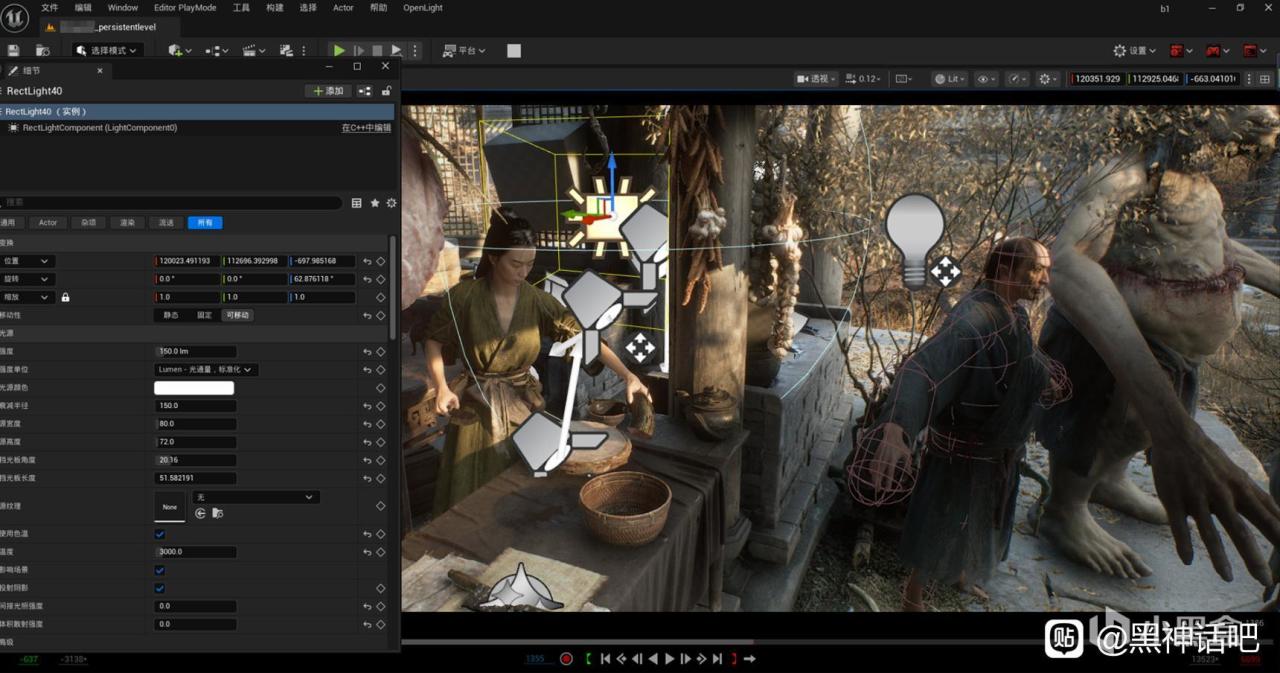The image size is (1280, 673).
Task: Select the Actor filter tab
Action: [x=48, y=223]
